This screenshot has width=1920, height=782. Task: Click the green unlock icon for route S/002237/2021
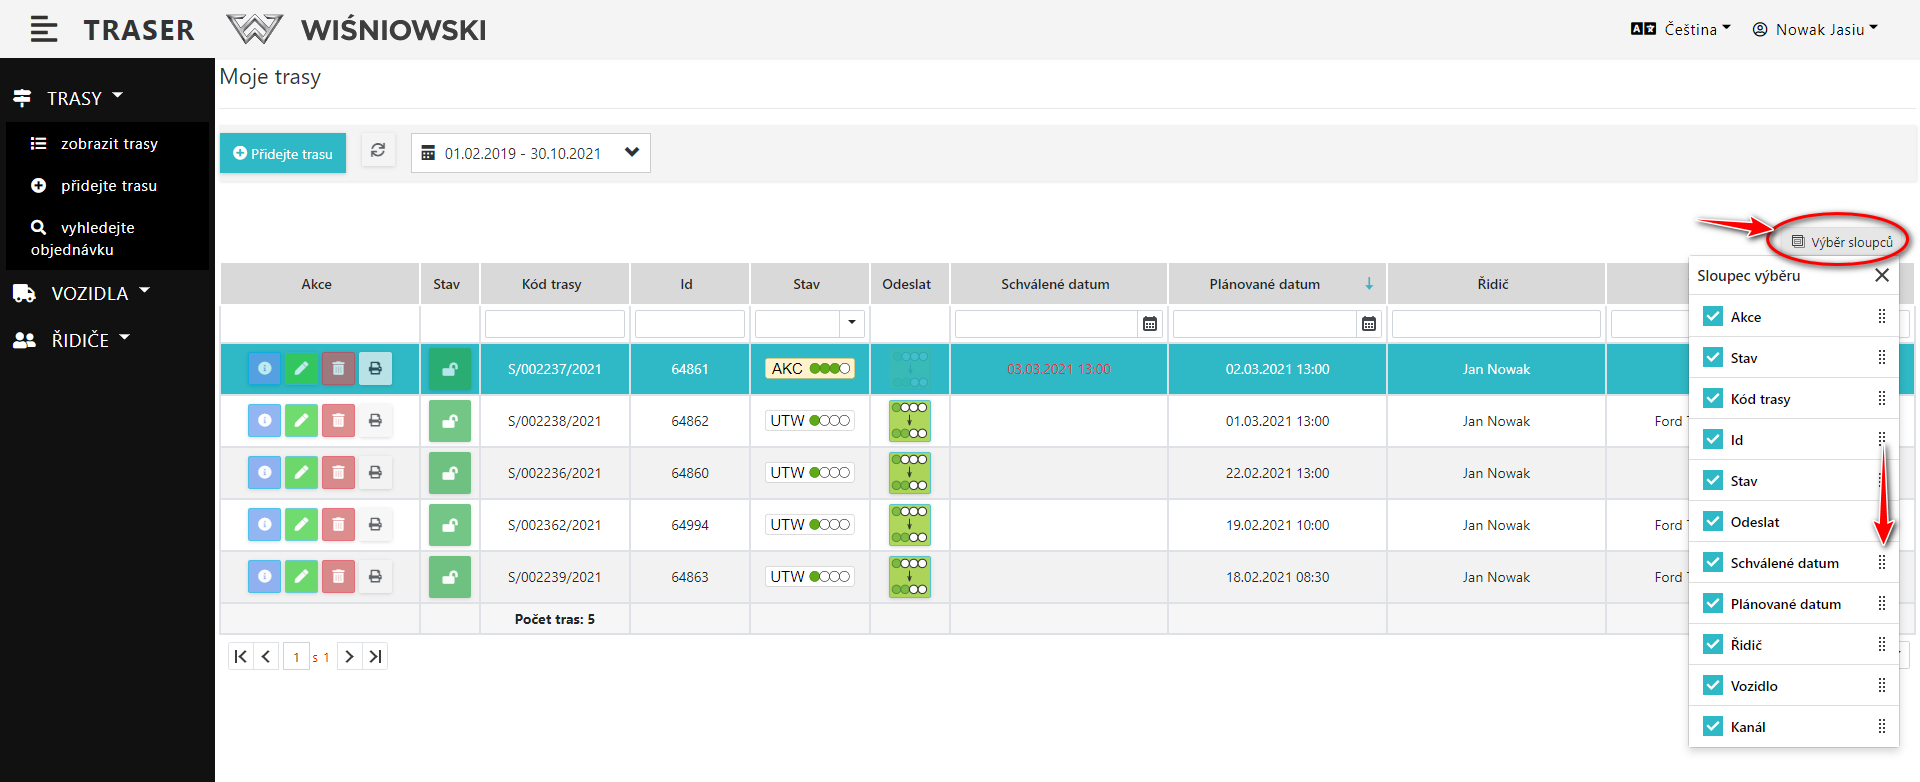(x=450, y=369)
